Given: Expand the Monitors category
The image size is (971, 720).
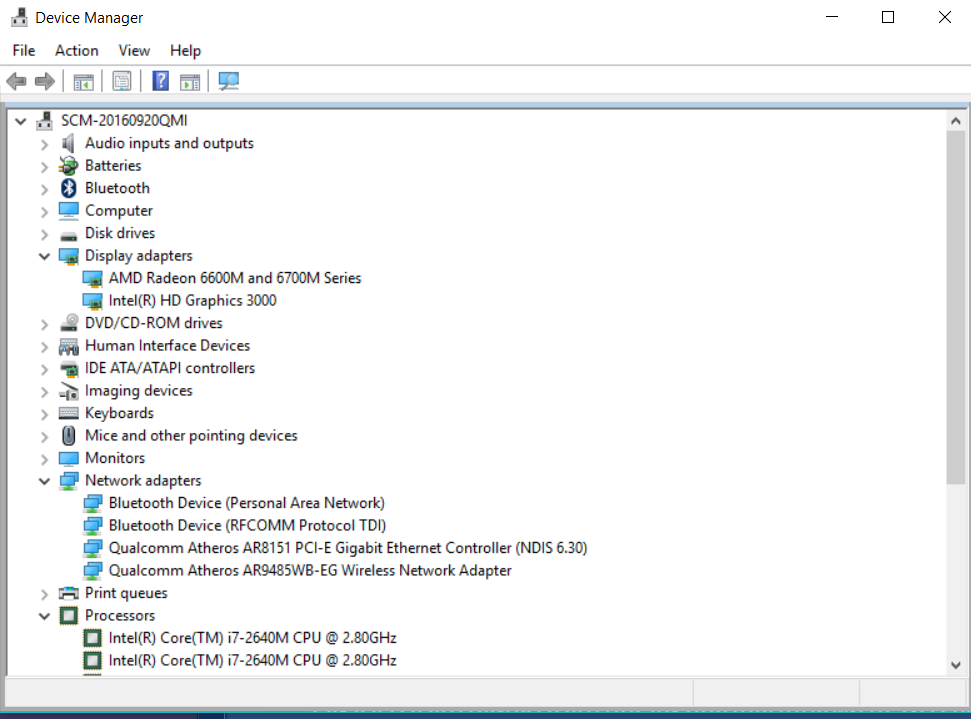Looking at the screenshot, I should click(x=44, y=459).
